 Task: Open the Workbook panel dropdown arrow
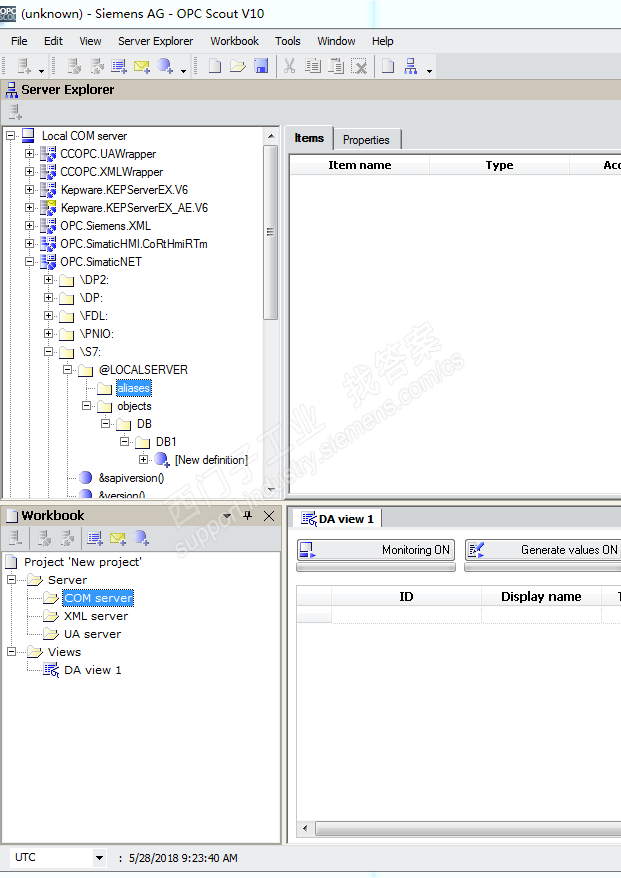tap(227, 516)
